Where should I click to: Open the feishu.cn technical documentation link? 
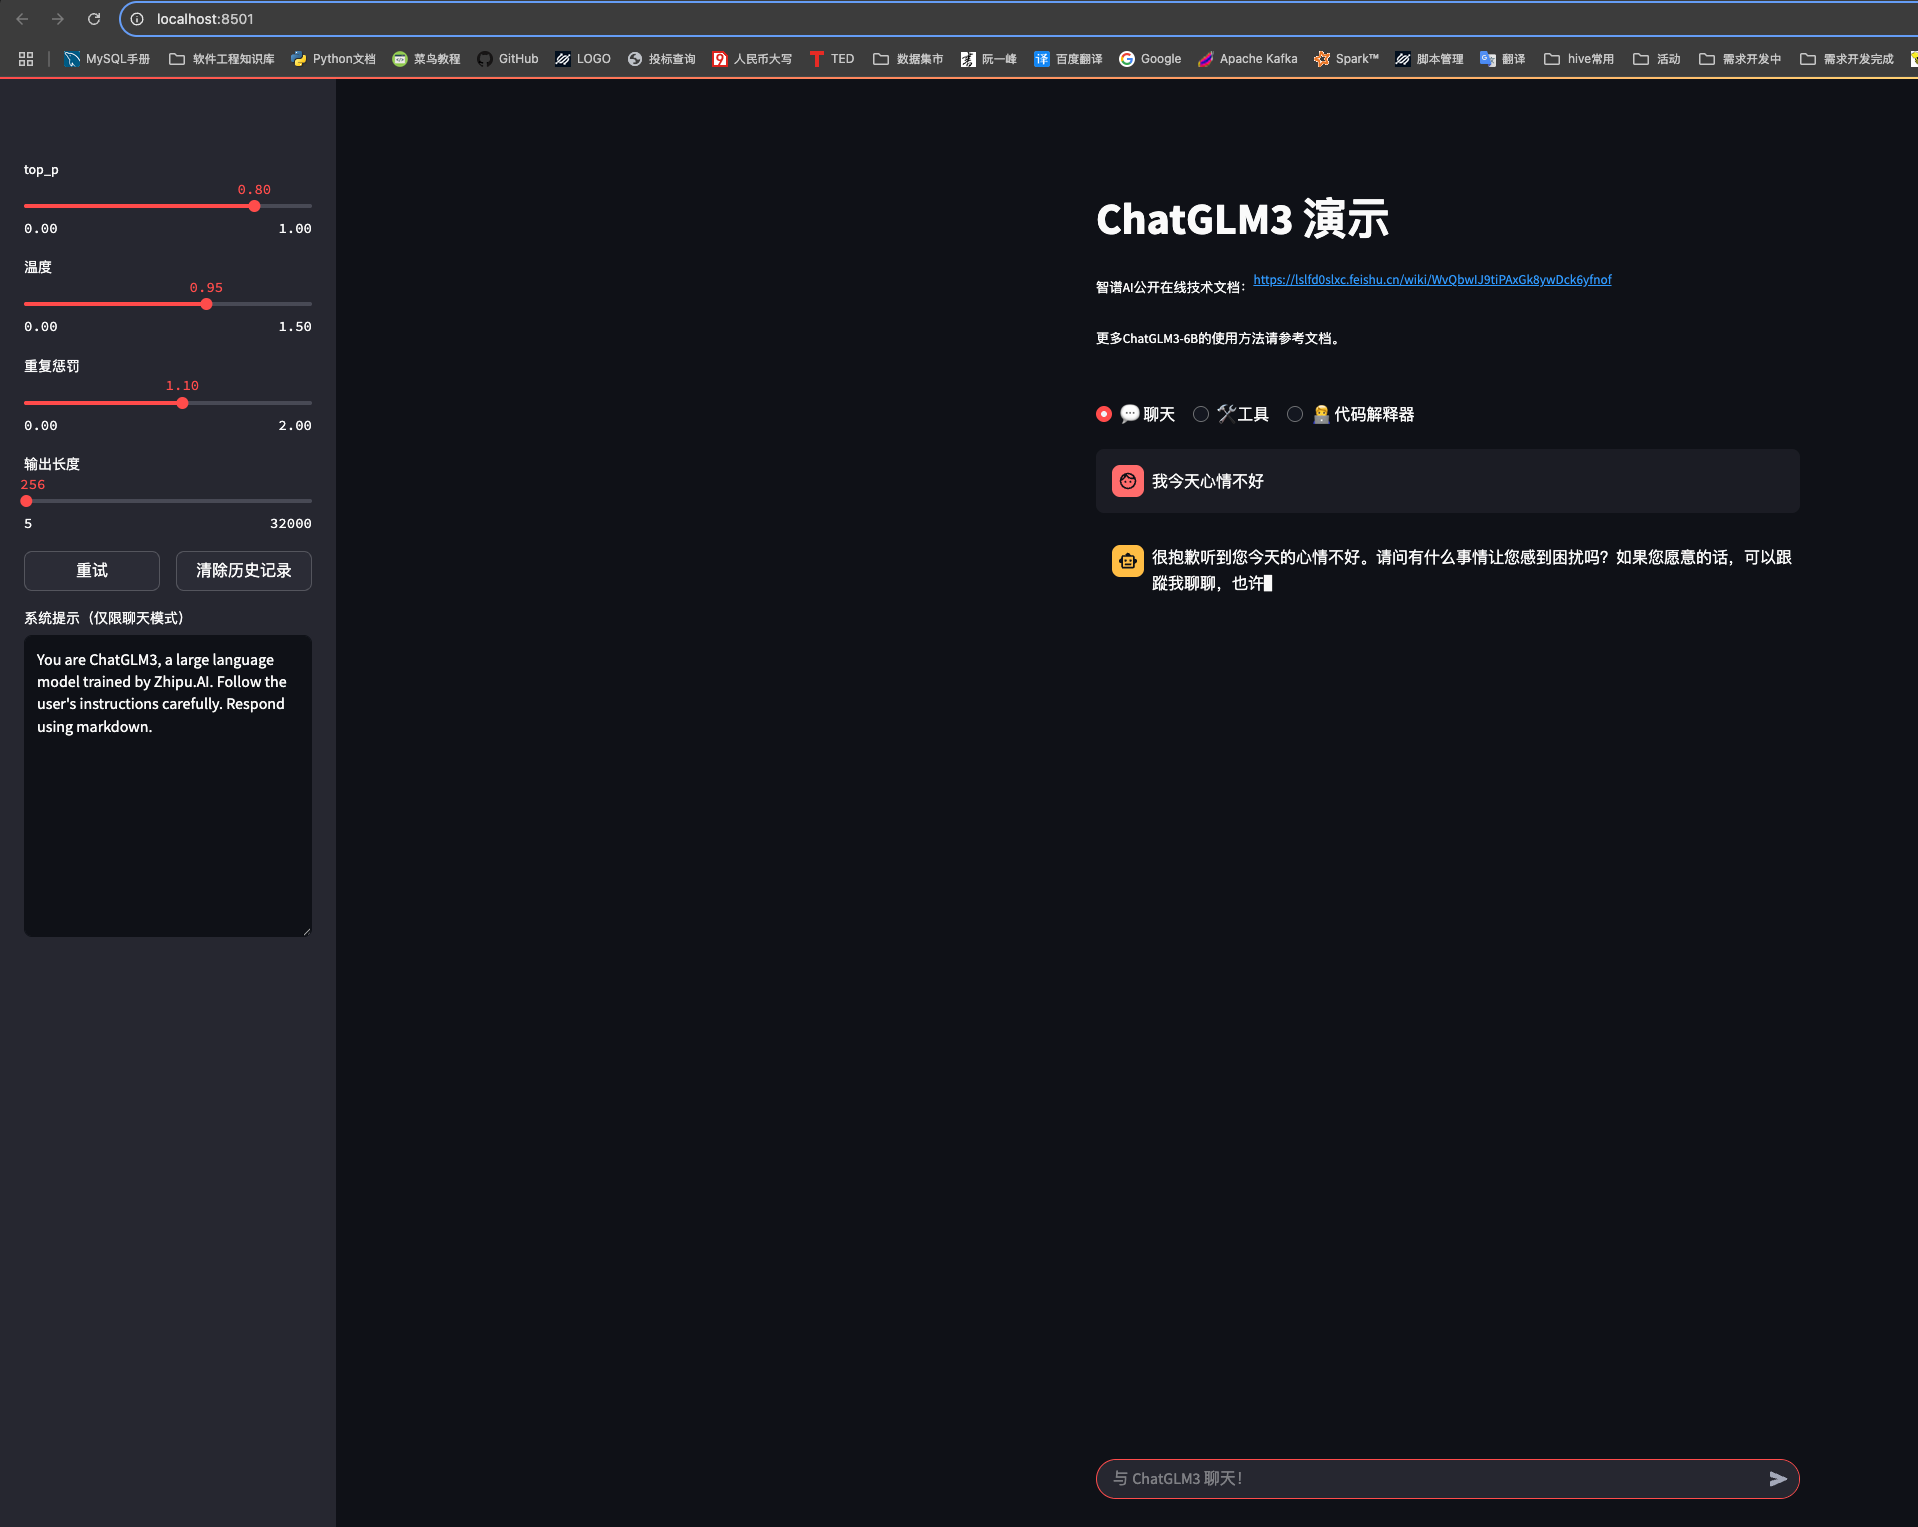pos(1432,280)
